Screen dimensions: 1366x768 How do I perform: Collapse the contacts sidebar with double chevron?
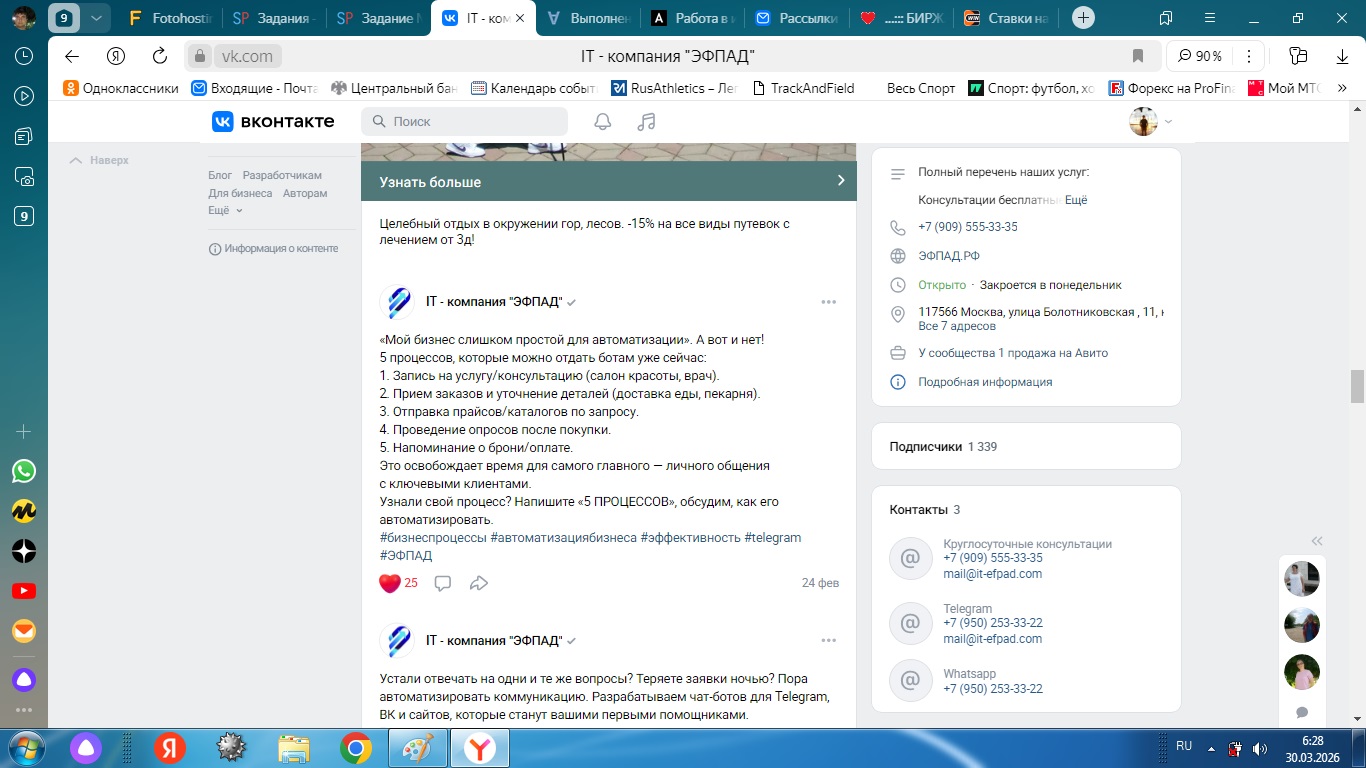click(1317, 539)
